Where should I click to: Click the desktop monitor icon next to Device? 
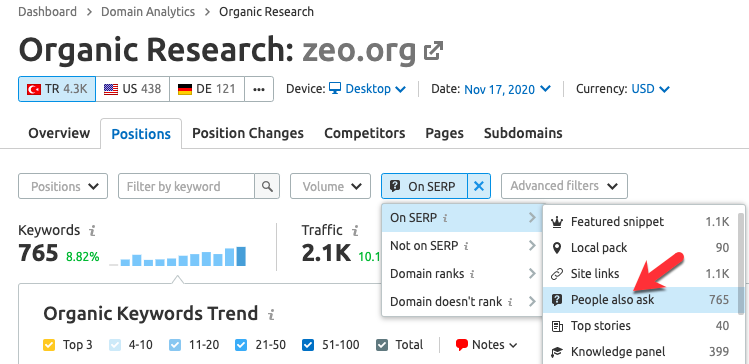coord(335,88)
